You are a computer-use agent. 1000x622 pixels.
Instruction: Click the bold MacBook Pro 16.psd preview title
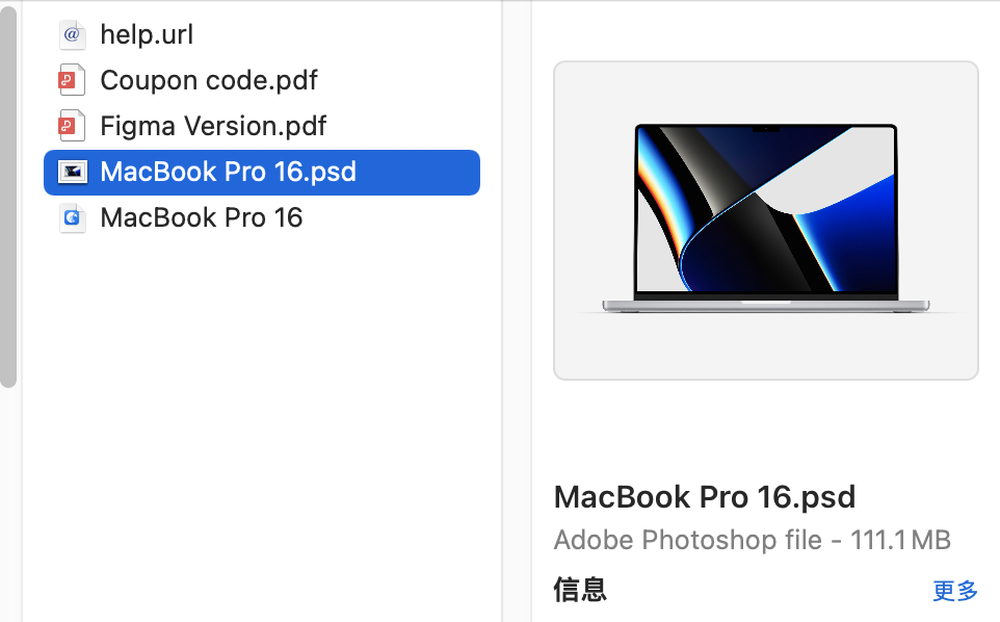[x=704, y=497]
